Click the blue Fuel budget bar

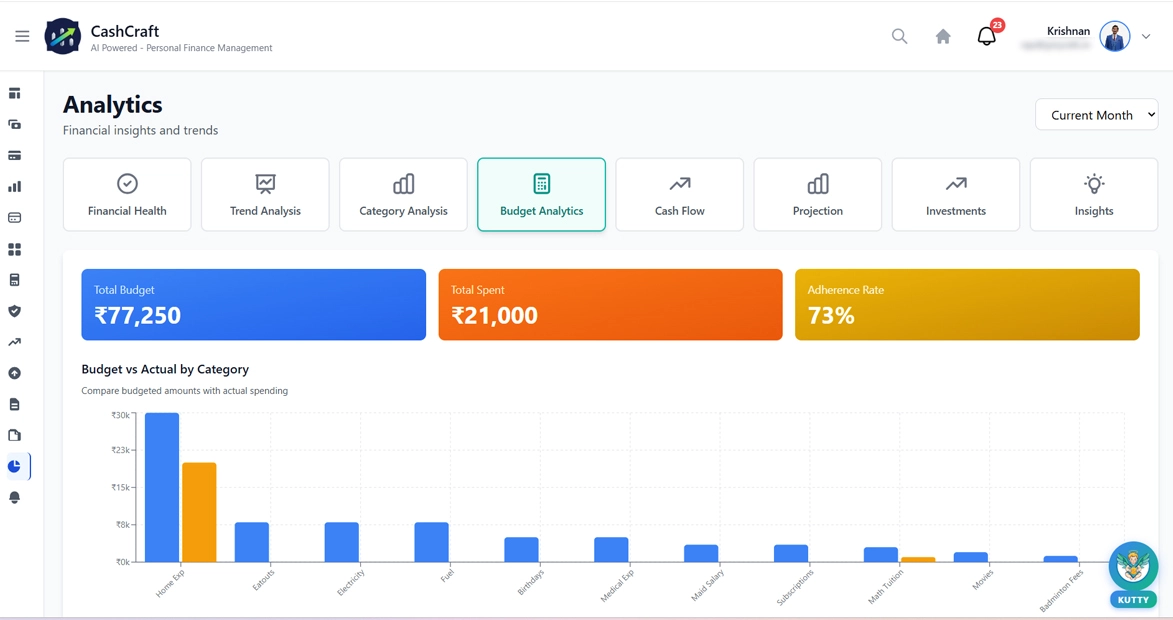(432, 542)
